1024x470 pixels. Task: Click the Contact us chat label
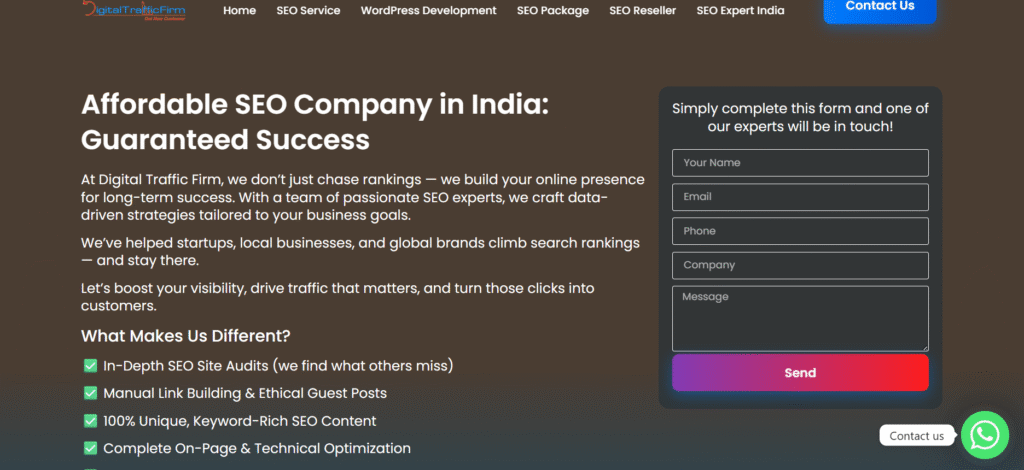(x=916, y=436)
